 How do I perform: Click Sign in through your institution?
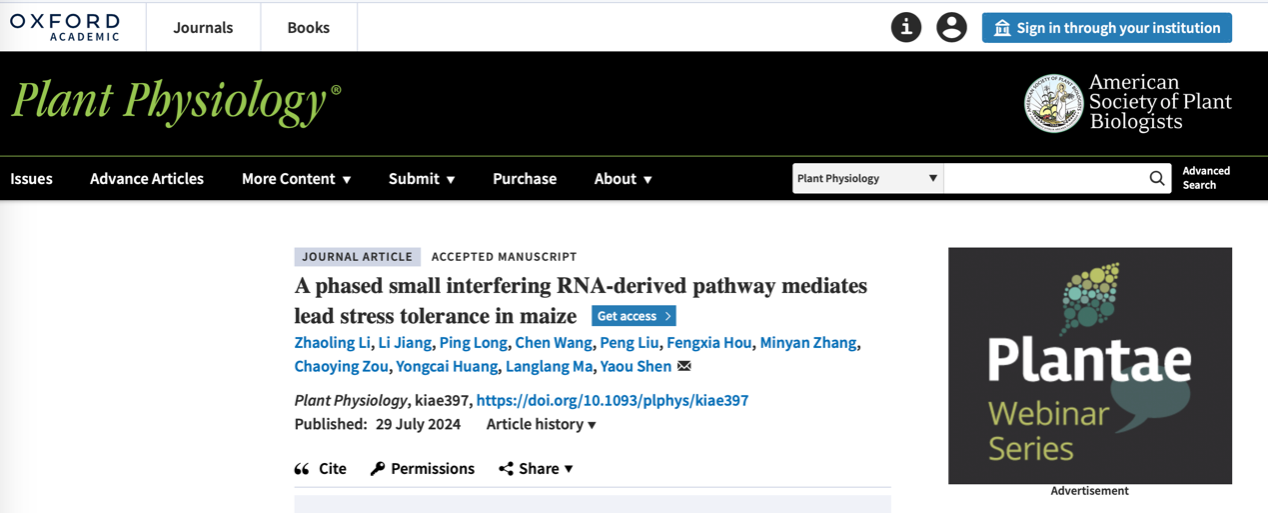pos(1106,28)
